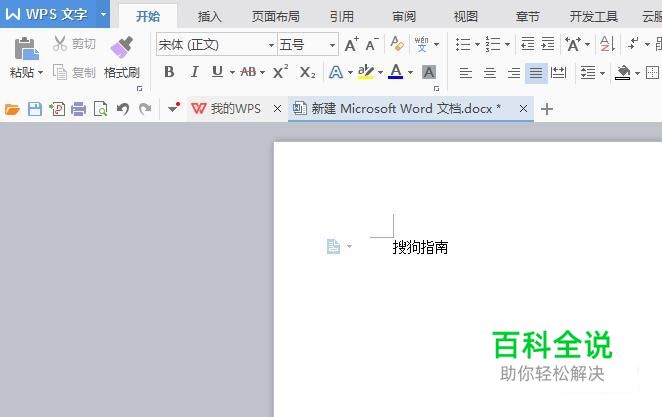Close the 我的WPS tab
Screen dimensions: 662x417
point(277,109)
